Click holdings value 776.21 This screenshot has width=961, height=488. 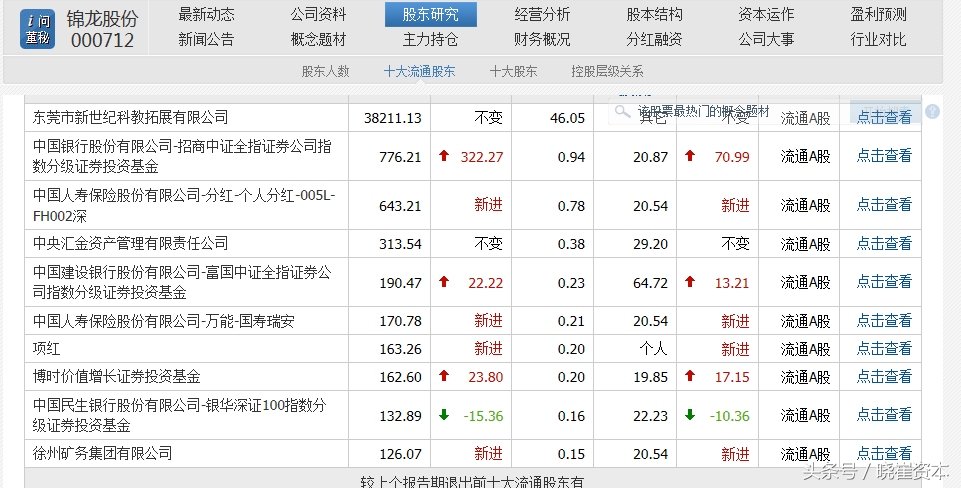[x=400, y=157]
